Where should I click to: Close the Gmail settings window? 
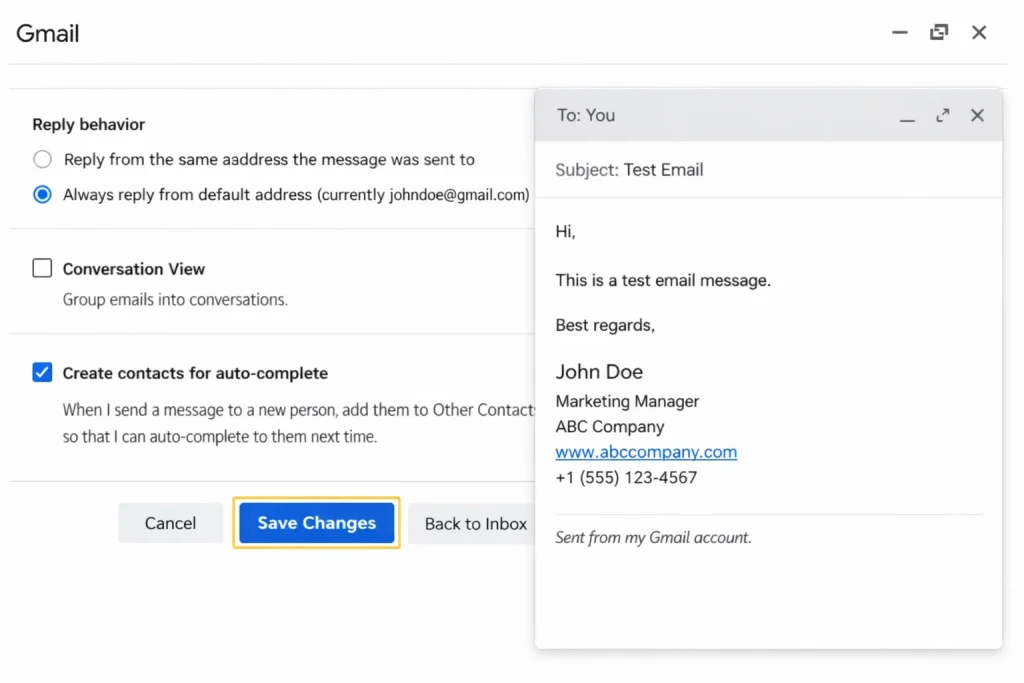pyautogui.click(x=979, y=33)
